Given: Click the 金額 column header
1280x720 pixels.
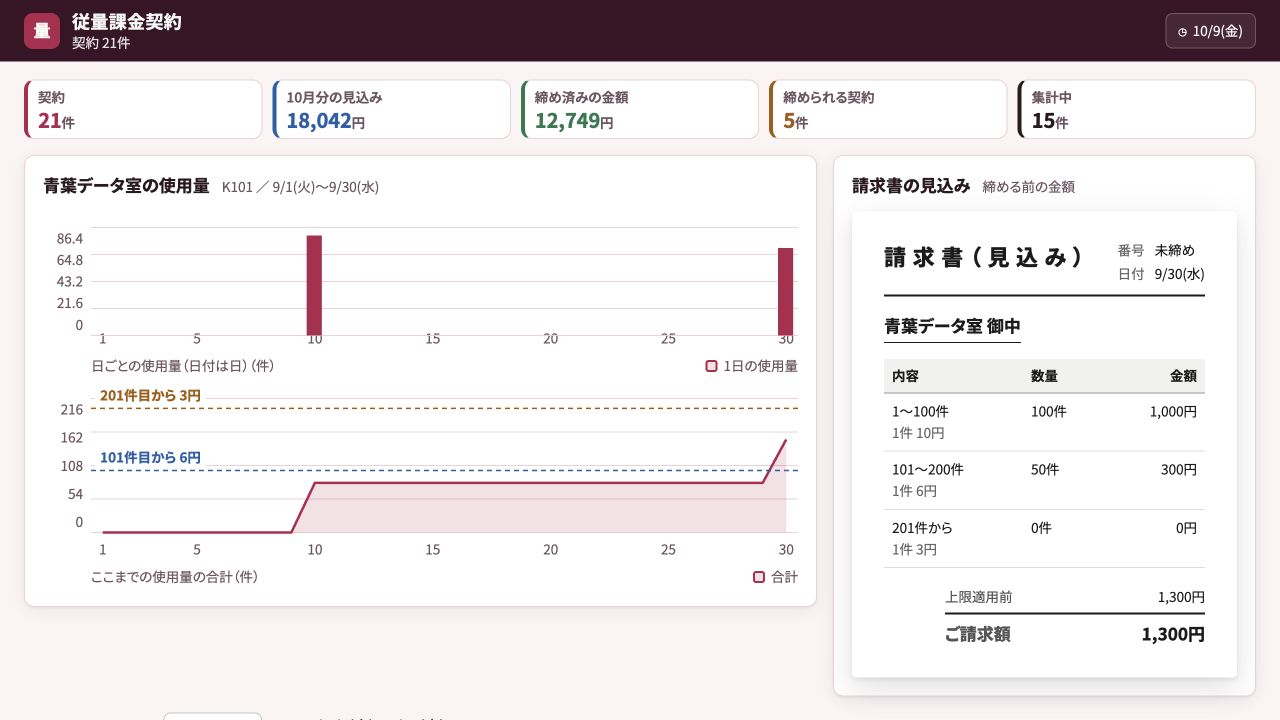Looking at the screenshot, I should pyautogui.click(x=1183, y=376).
